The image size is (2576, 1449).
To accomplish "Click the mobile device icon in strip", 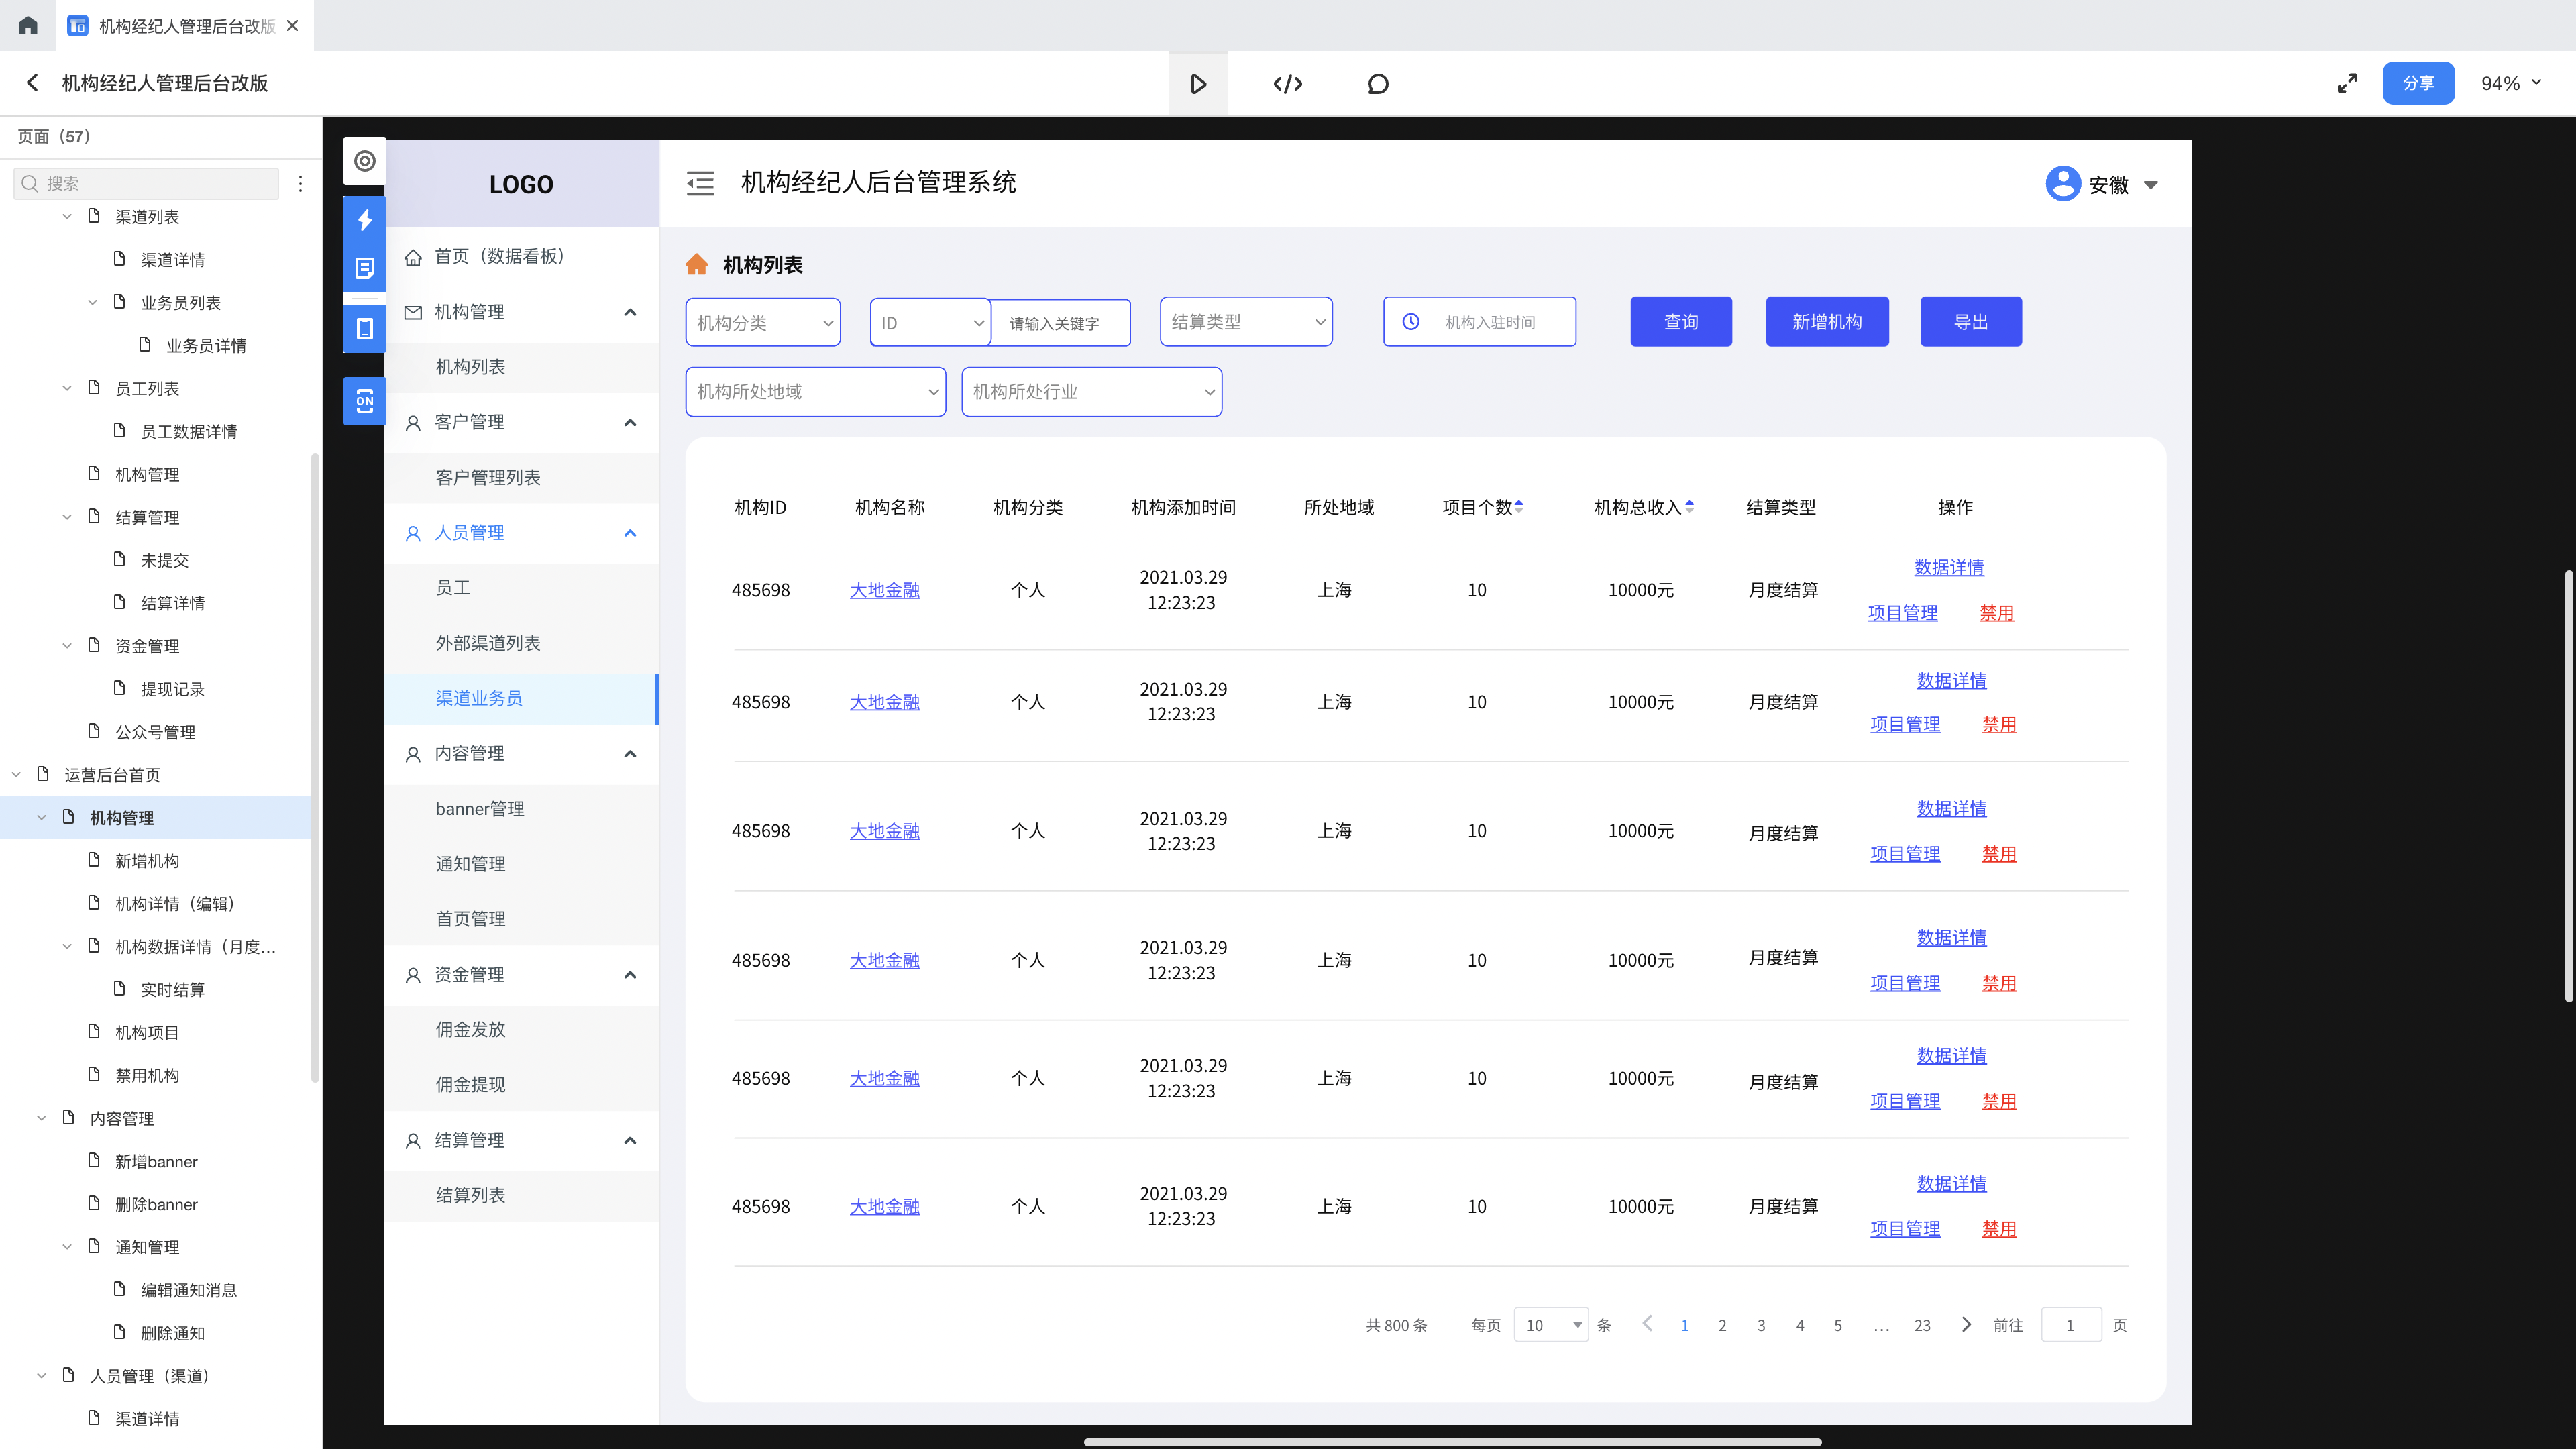I will pos(365,328).
